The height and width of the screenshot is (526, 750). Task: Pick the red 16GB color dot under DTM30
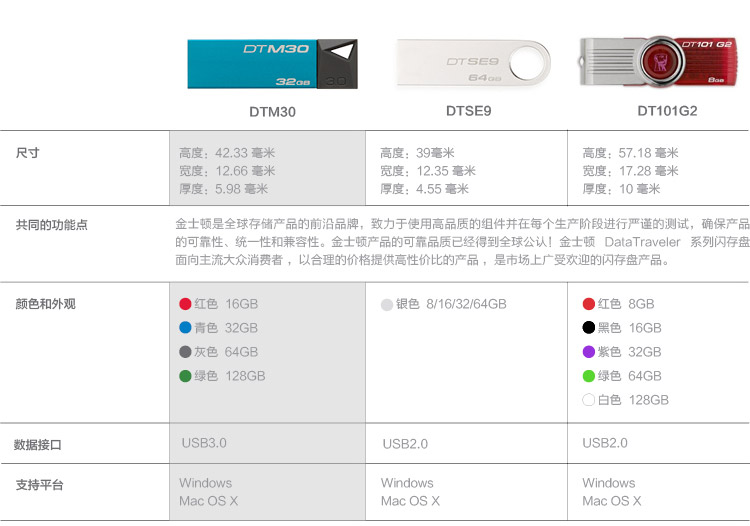tap(185, 304)
